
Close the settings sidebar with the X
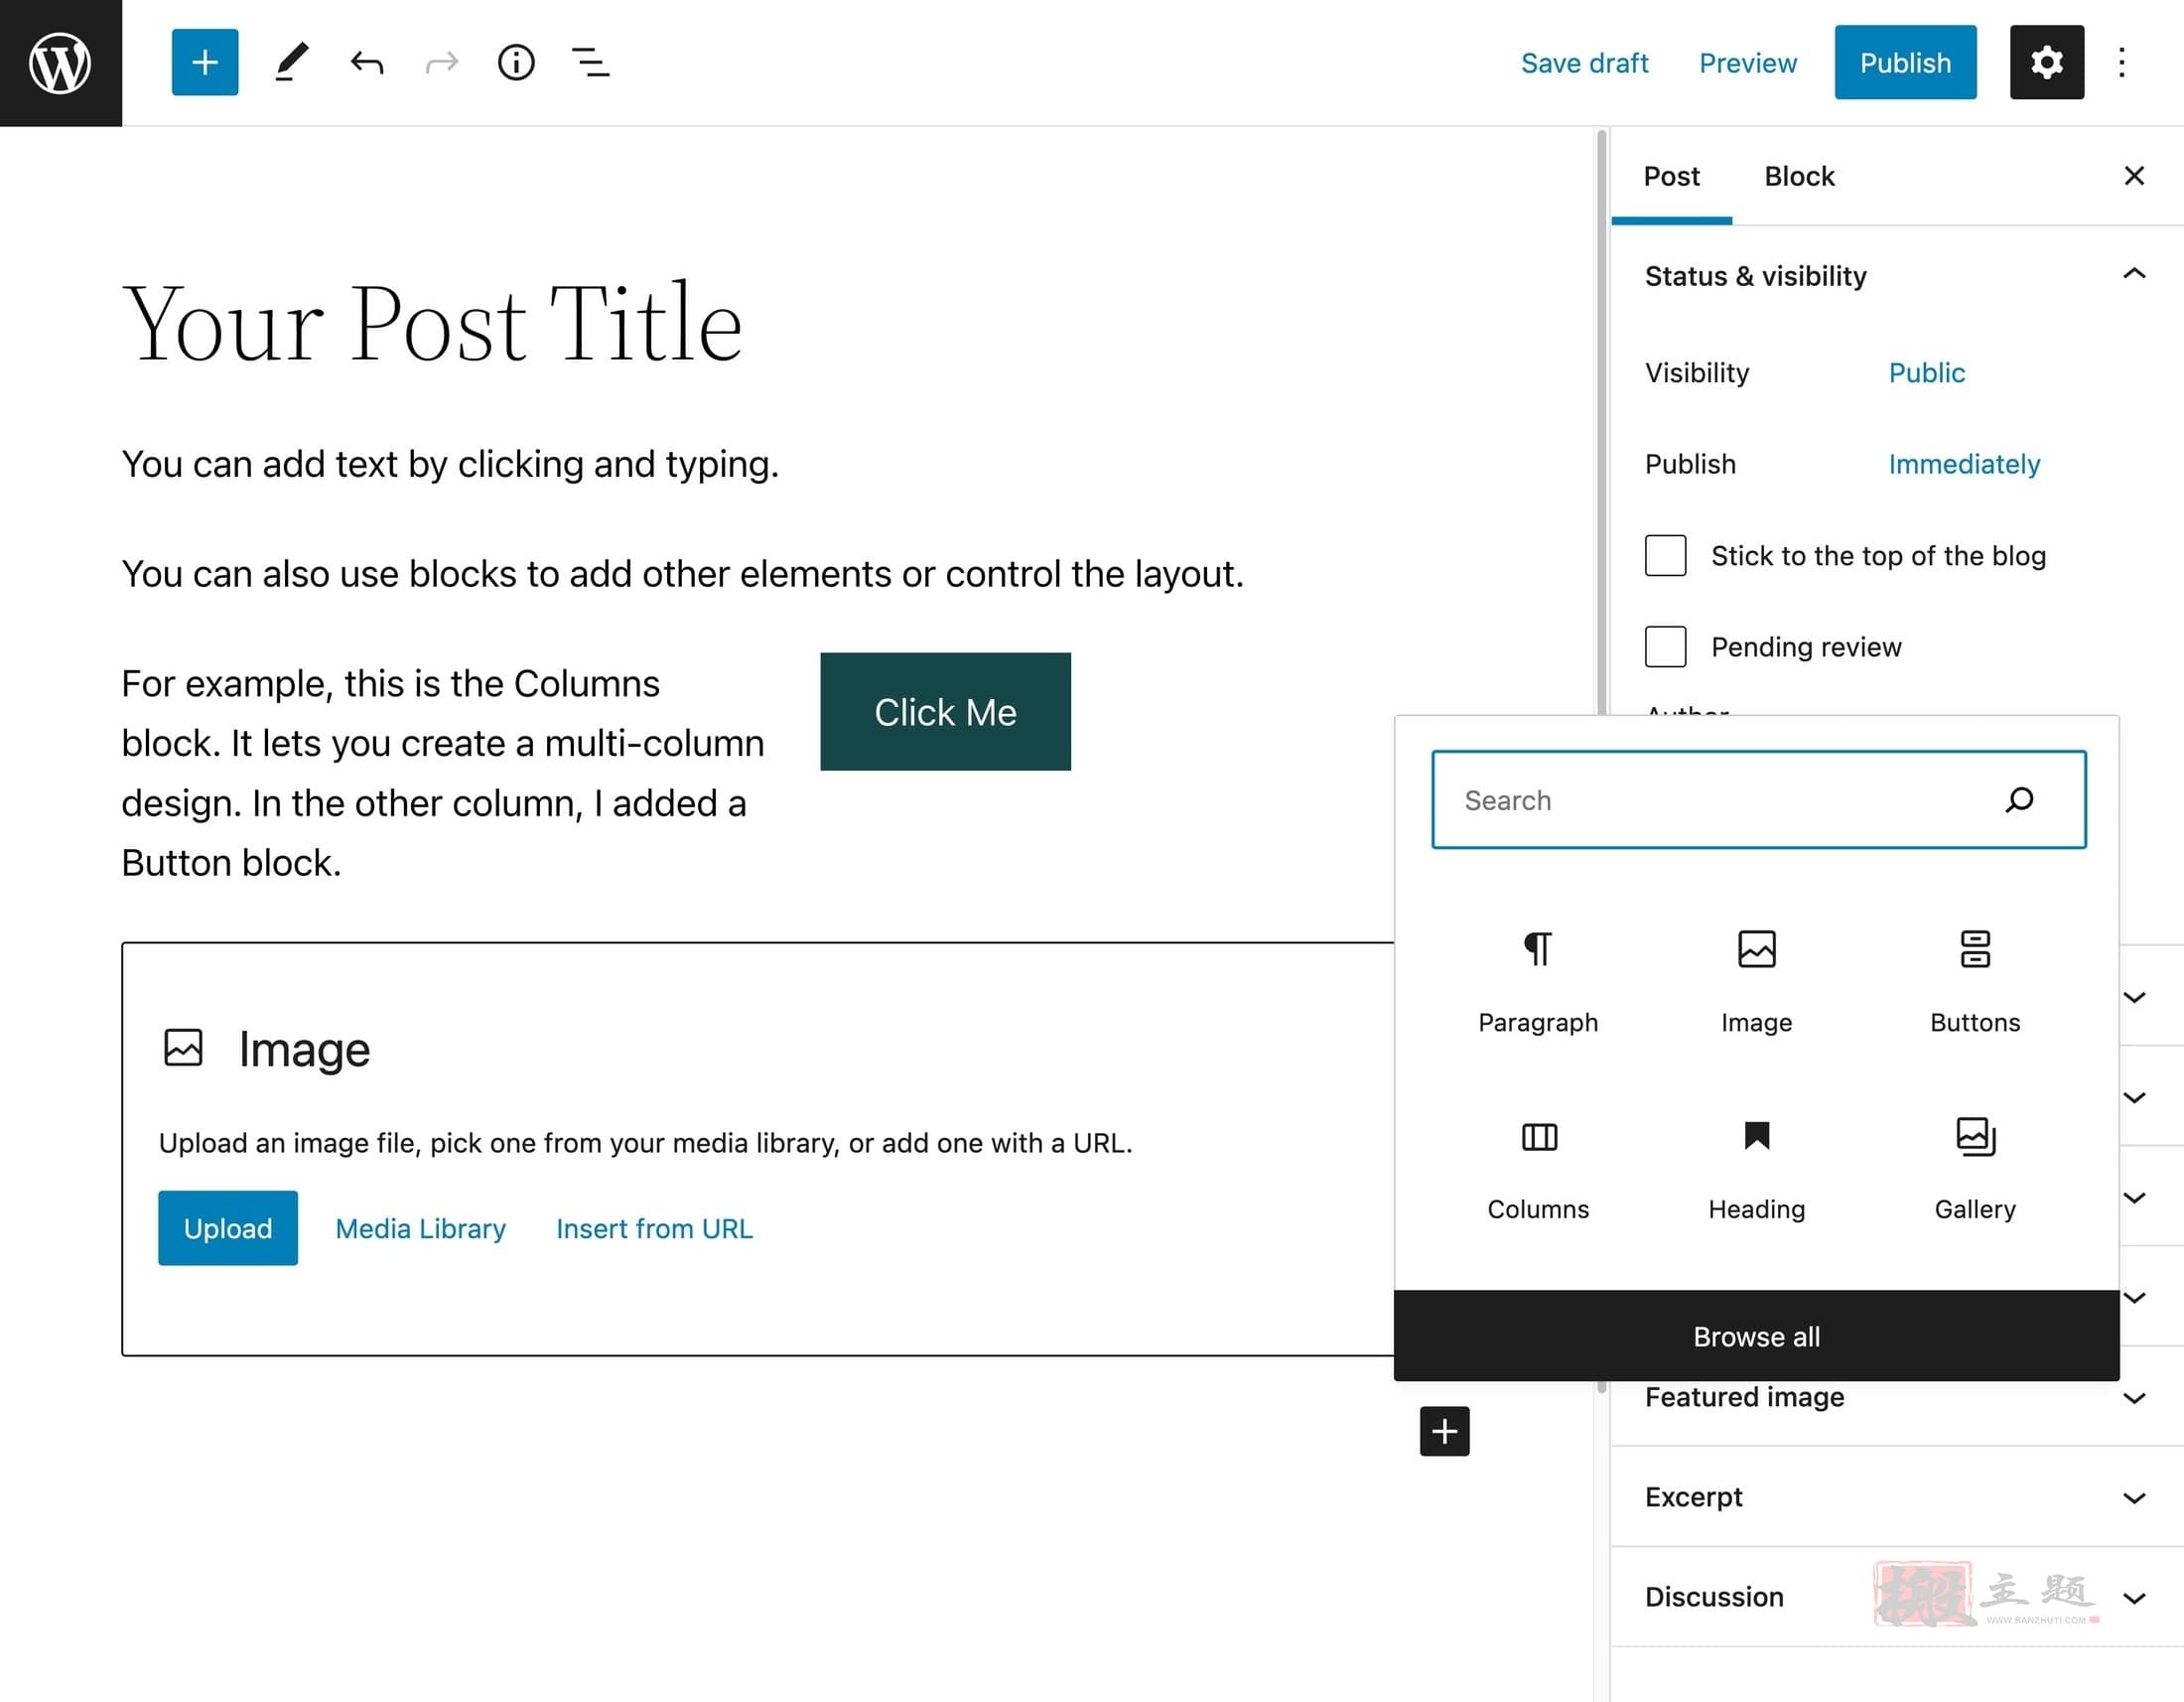pyautogui.click(x=2133, y=176)
